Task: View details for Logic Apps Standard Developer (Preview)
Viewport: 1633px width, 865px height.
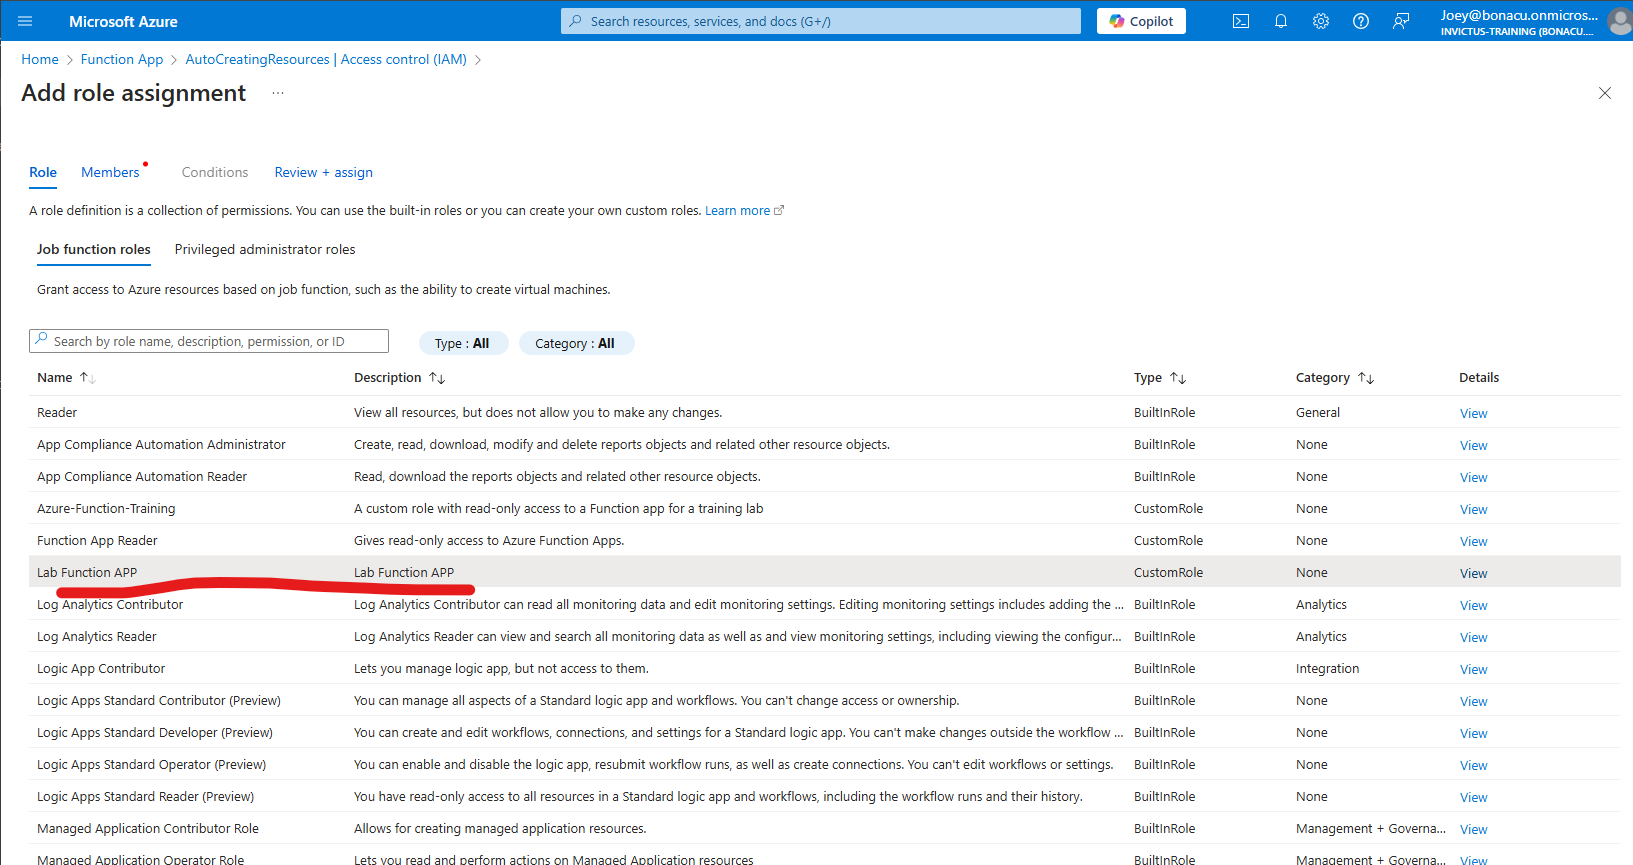Action: coord(1473,733)
